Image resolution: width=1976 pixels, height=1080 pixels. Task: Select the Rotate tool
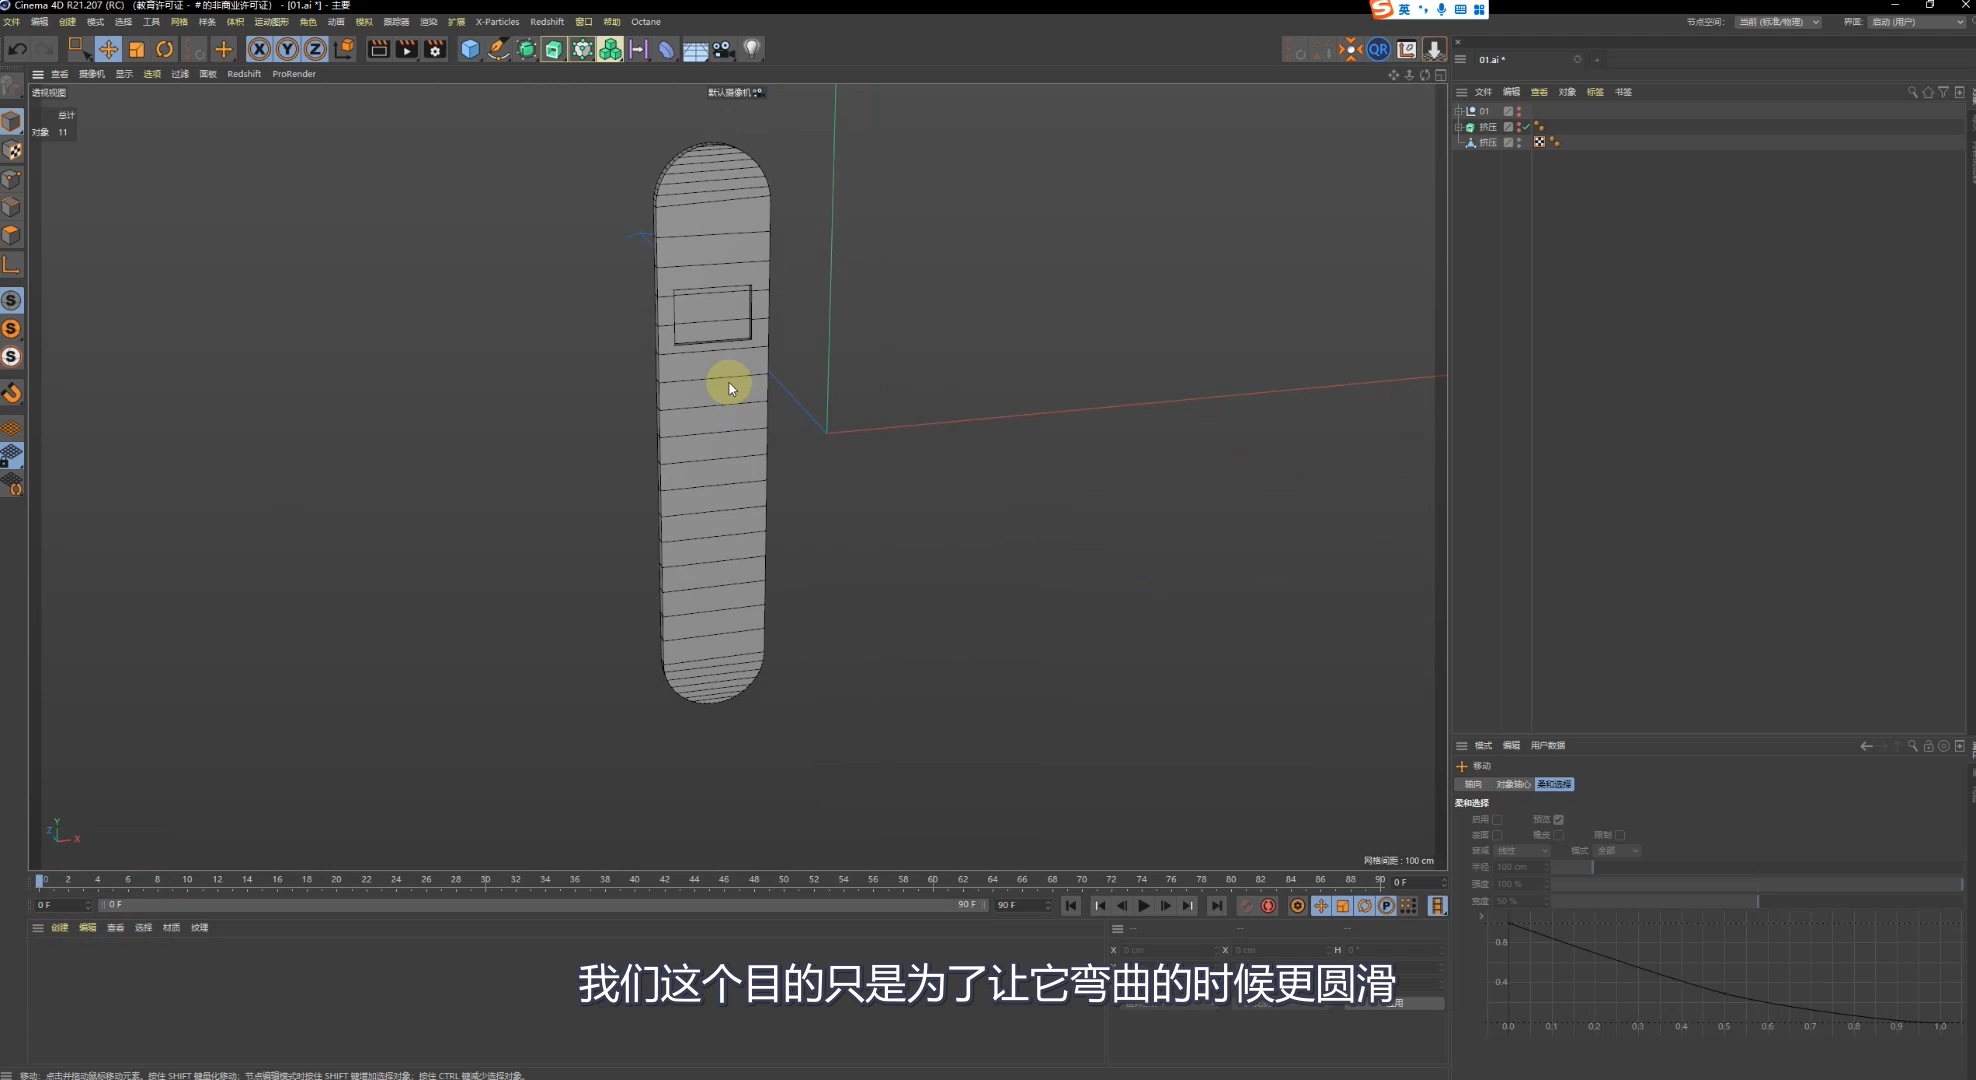point(165,49)
